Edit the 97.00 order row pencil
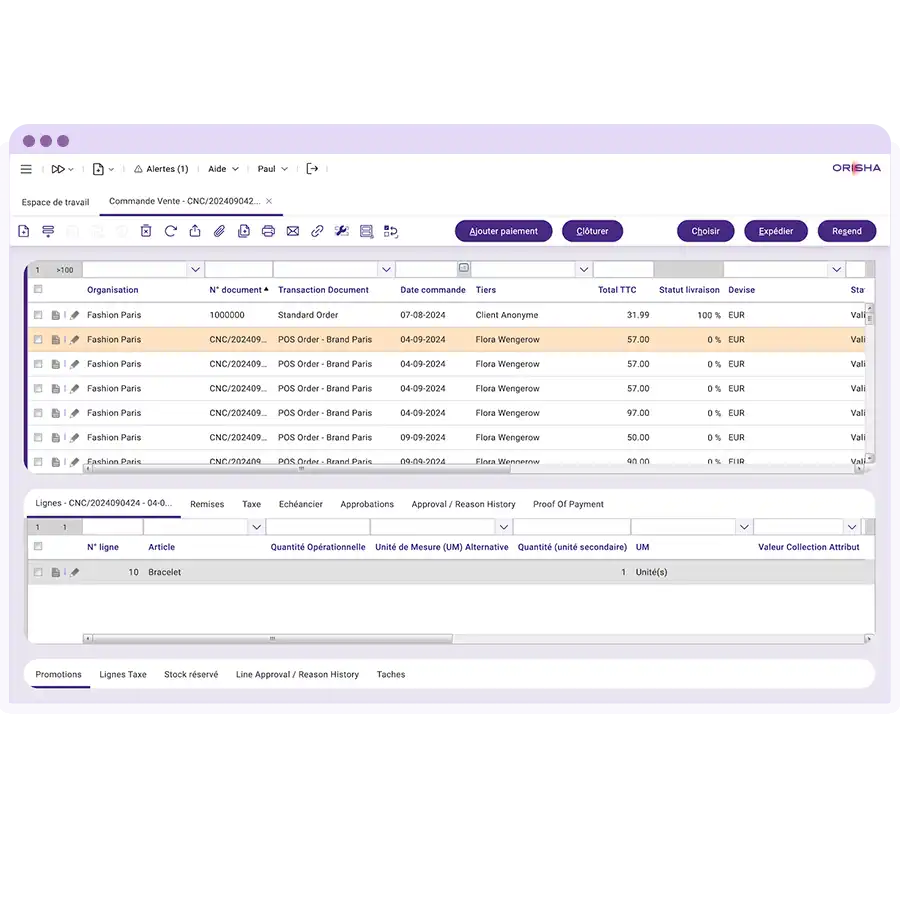Screen dimensions: 900x900 coord(75,413)
